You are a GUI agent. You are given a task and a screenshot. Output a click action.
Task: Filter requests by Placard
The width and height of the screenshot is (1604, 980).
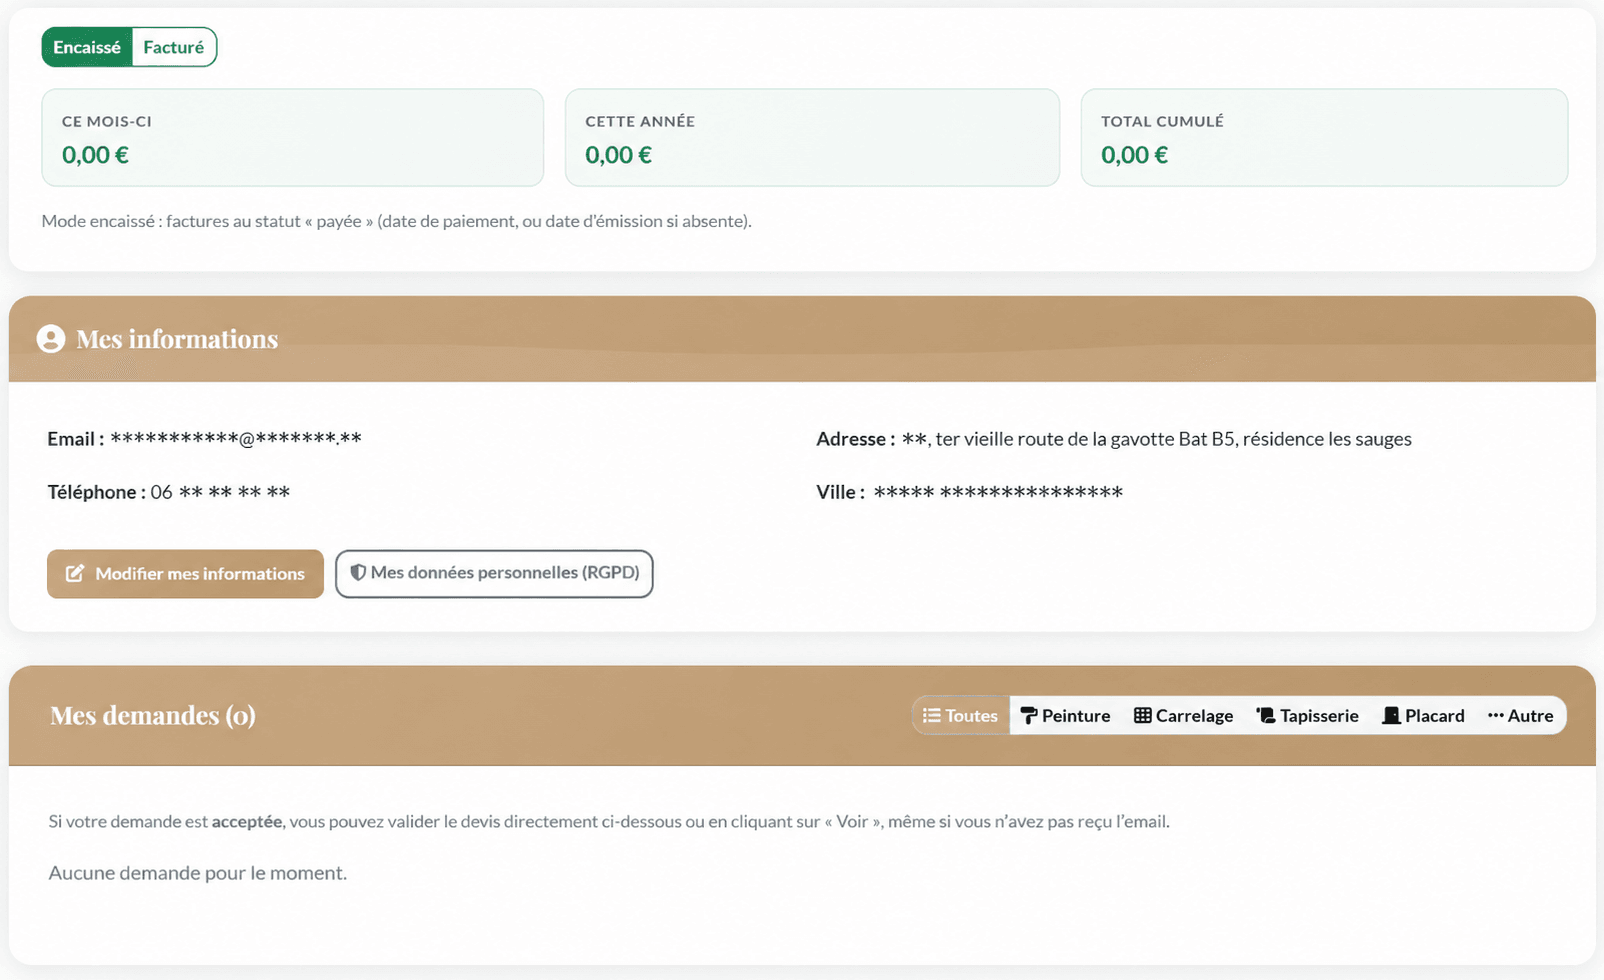coord(1424,716)
